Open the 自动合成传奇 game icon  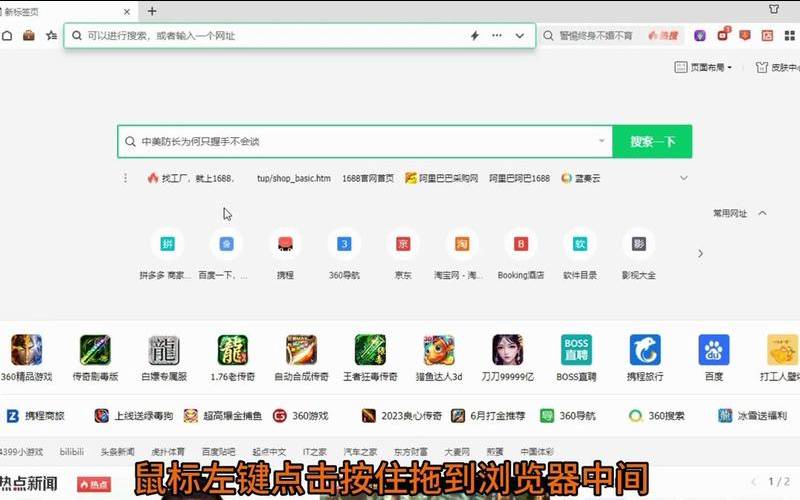tap(302, 350)
